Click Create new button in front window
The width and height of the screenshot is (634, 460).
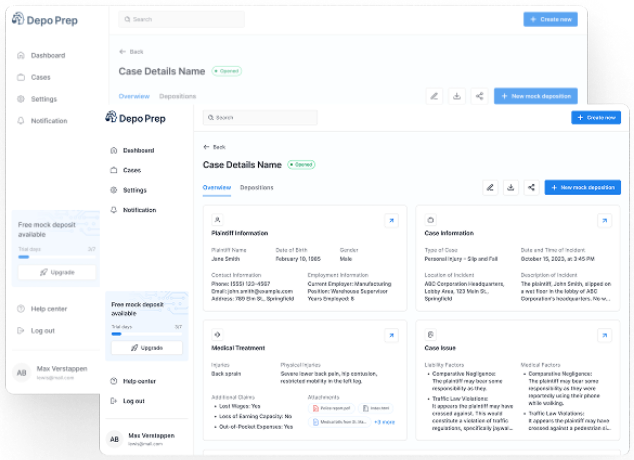(x=596, y=117)
